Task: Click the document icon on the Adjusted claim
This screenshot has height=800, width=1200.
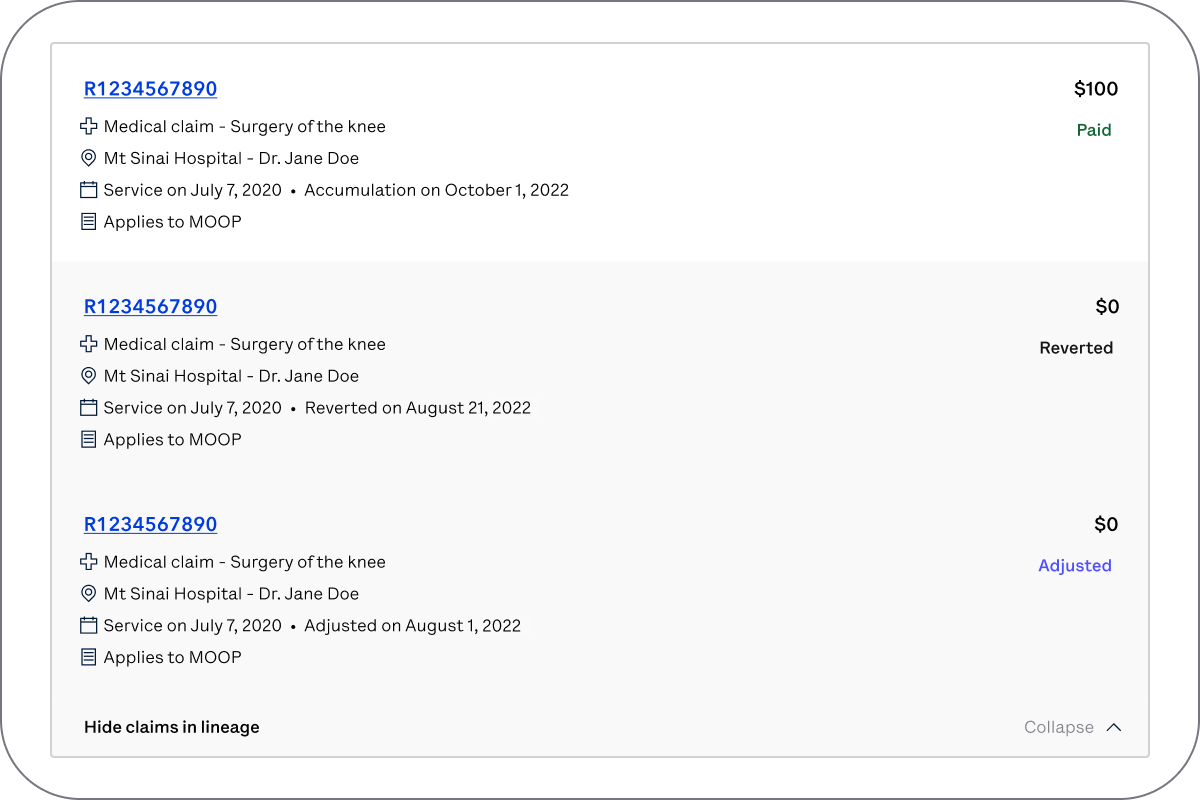Action: (x=89, y=657)
